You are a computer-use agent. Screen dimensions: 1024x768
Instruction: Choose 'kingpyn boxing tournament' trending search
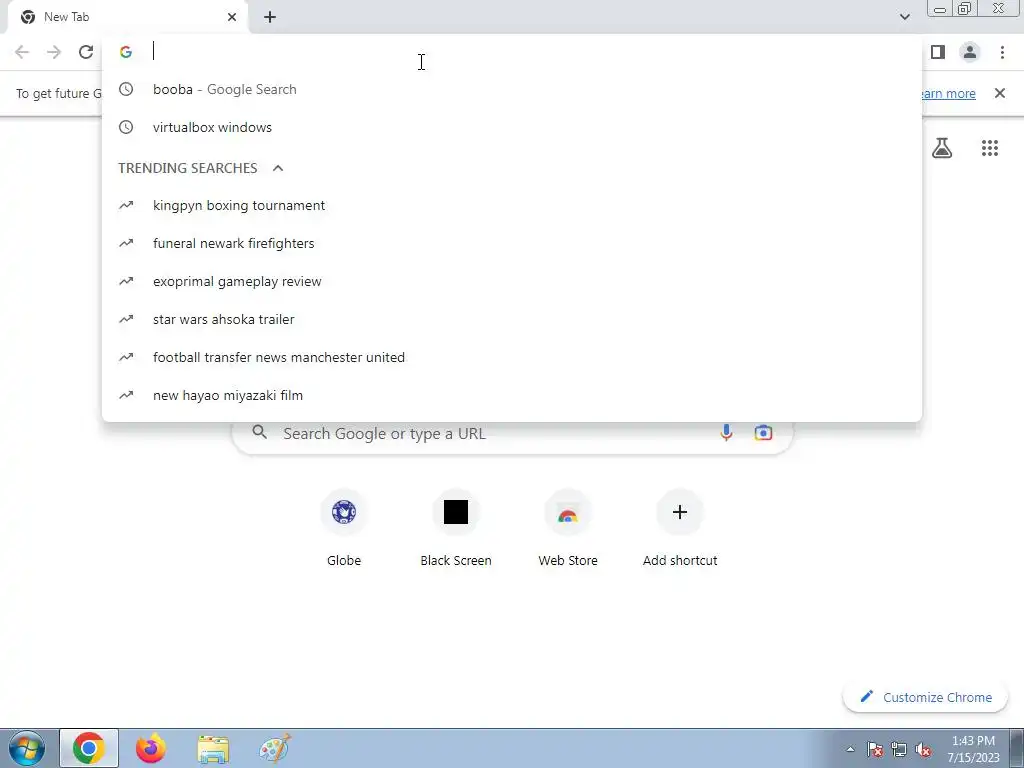pos(512,205)
